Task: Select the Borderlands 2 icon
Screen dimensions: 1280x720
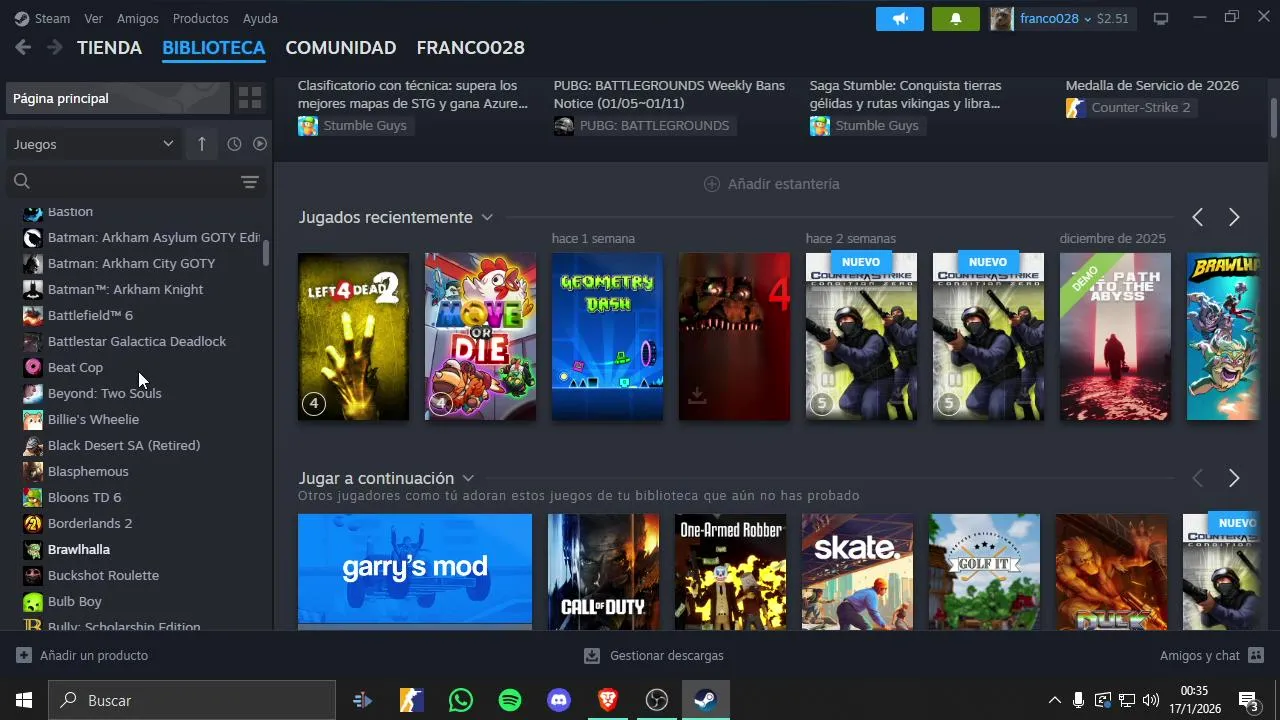Action: (33, 523)
